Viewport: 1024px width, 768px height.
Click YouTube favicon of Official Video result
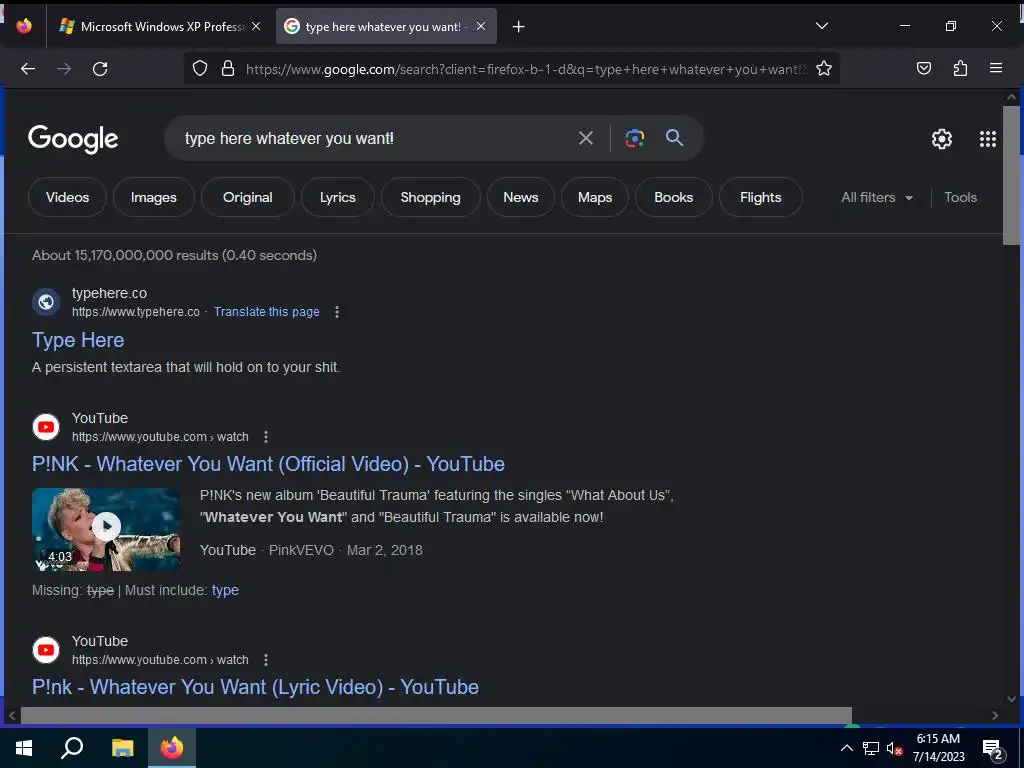[x=46, y=427]
